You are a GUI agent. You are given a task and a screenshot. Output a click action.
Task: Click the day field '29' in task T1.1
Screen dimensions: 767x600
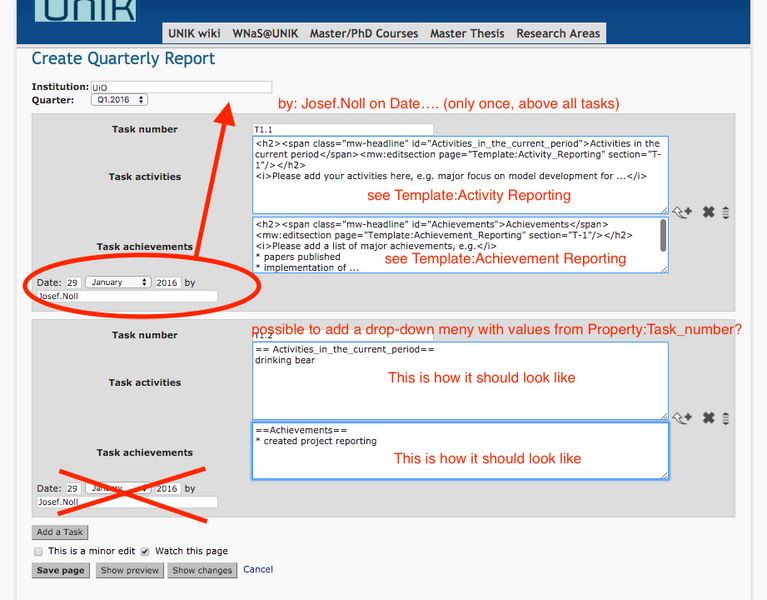click(72, 283)
